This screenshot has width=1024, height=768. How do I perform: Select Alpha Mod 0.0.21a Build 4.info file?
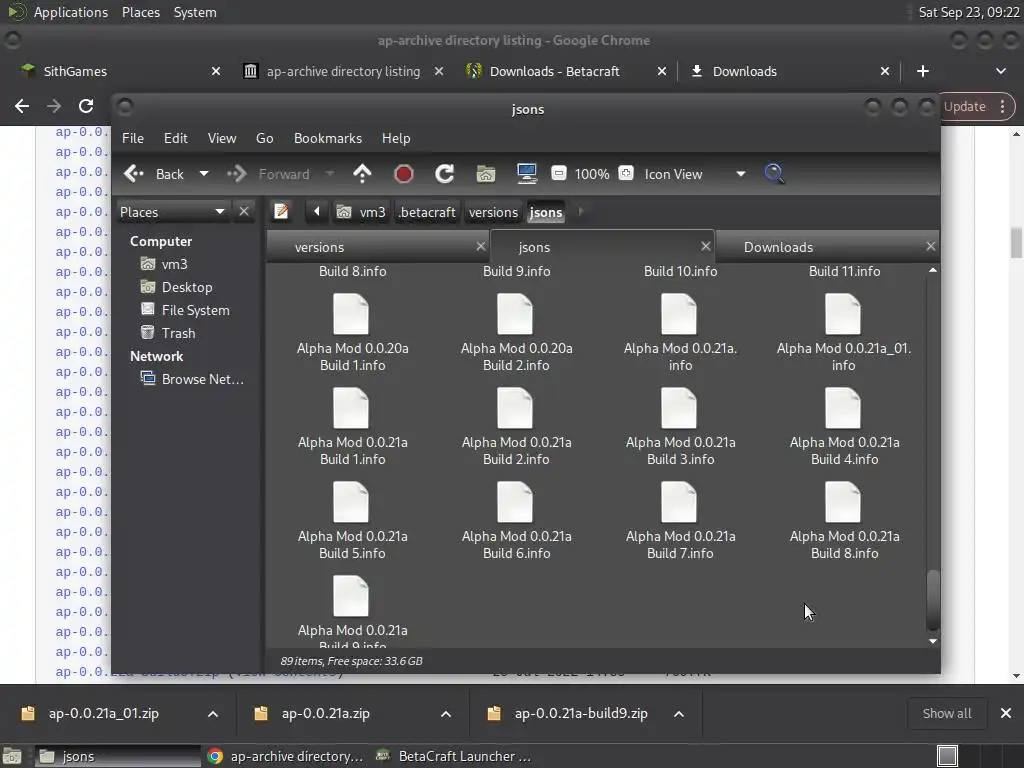click(x=844, y=427)
